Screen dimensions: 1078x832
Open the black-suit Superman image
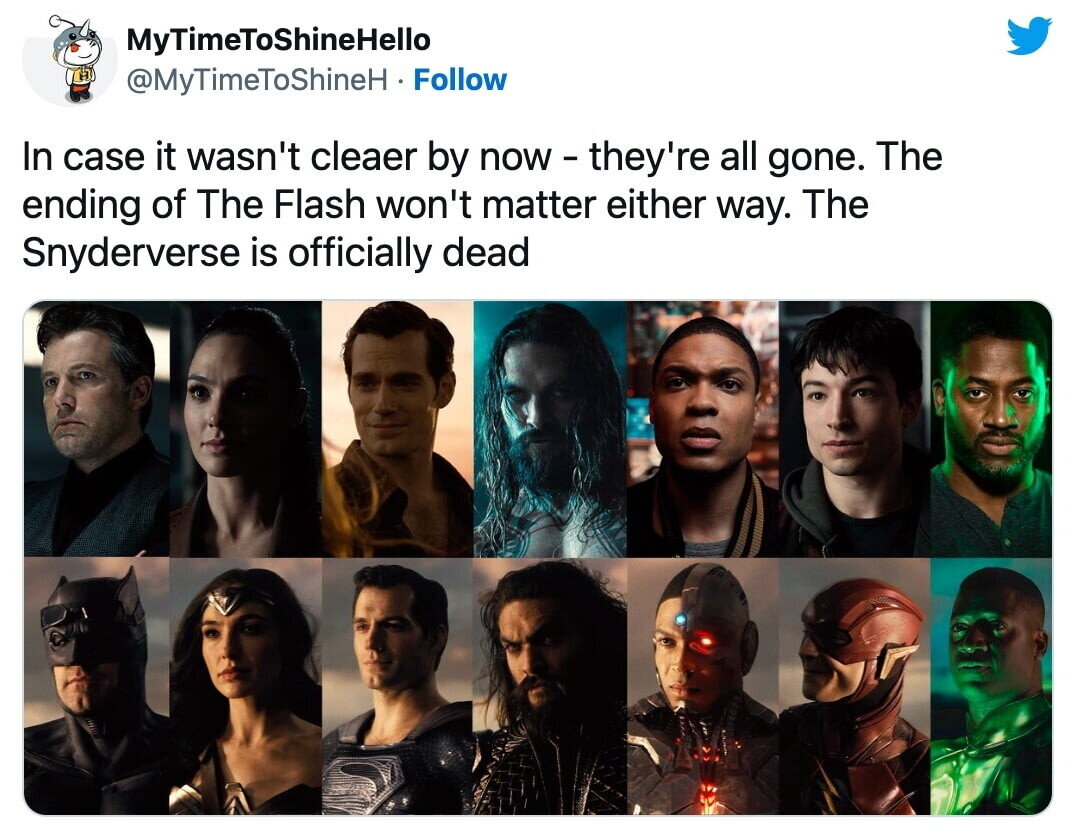click(x=397, y=686)
